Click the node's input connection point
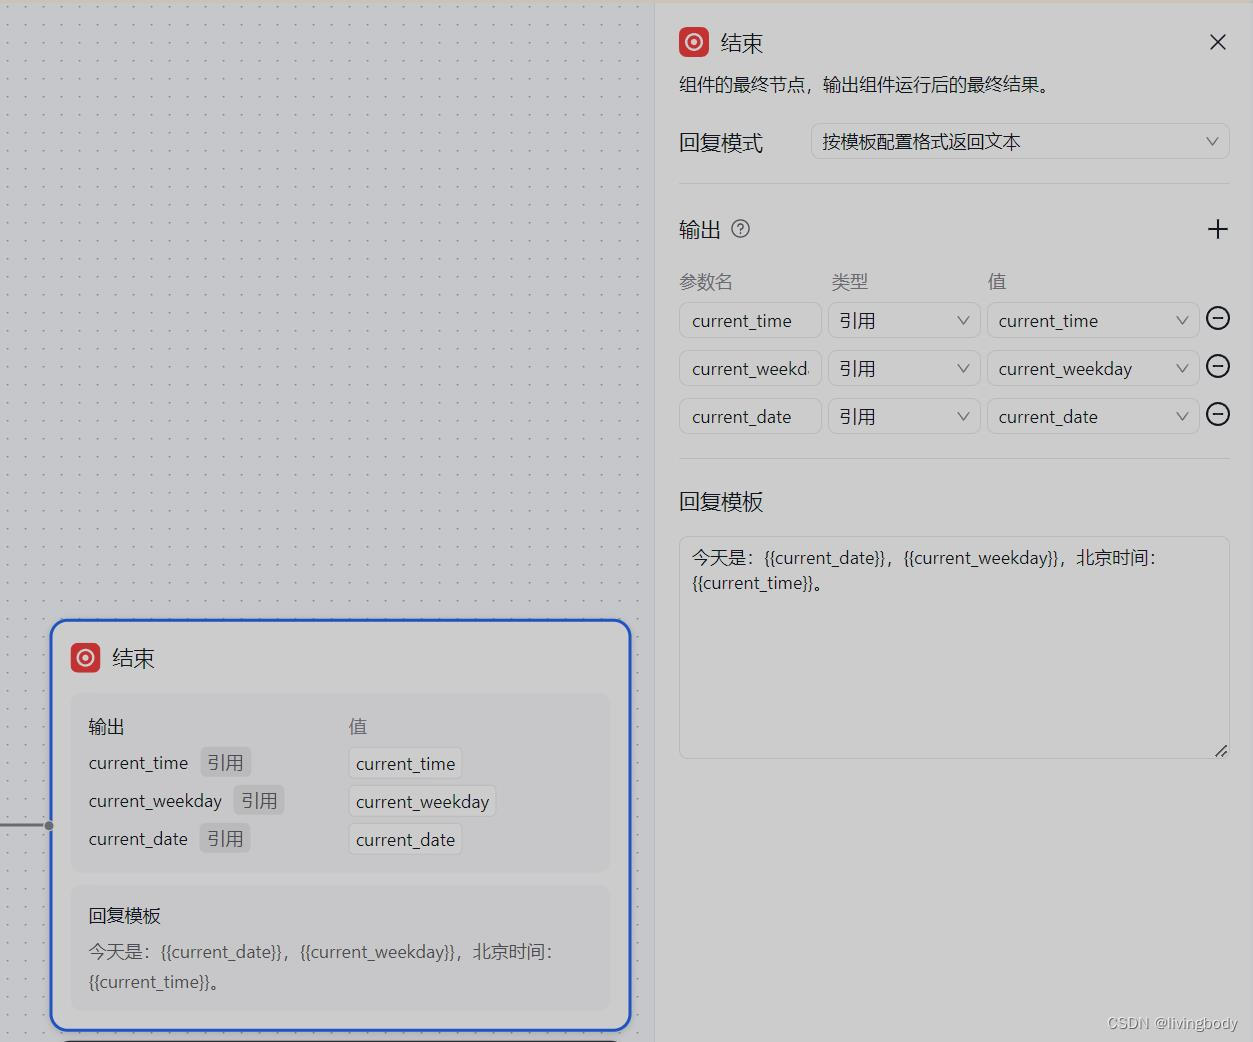The height and width of the screenshot is (1042, 1253). click(49, 825)
